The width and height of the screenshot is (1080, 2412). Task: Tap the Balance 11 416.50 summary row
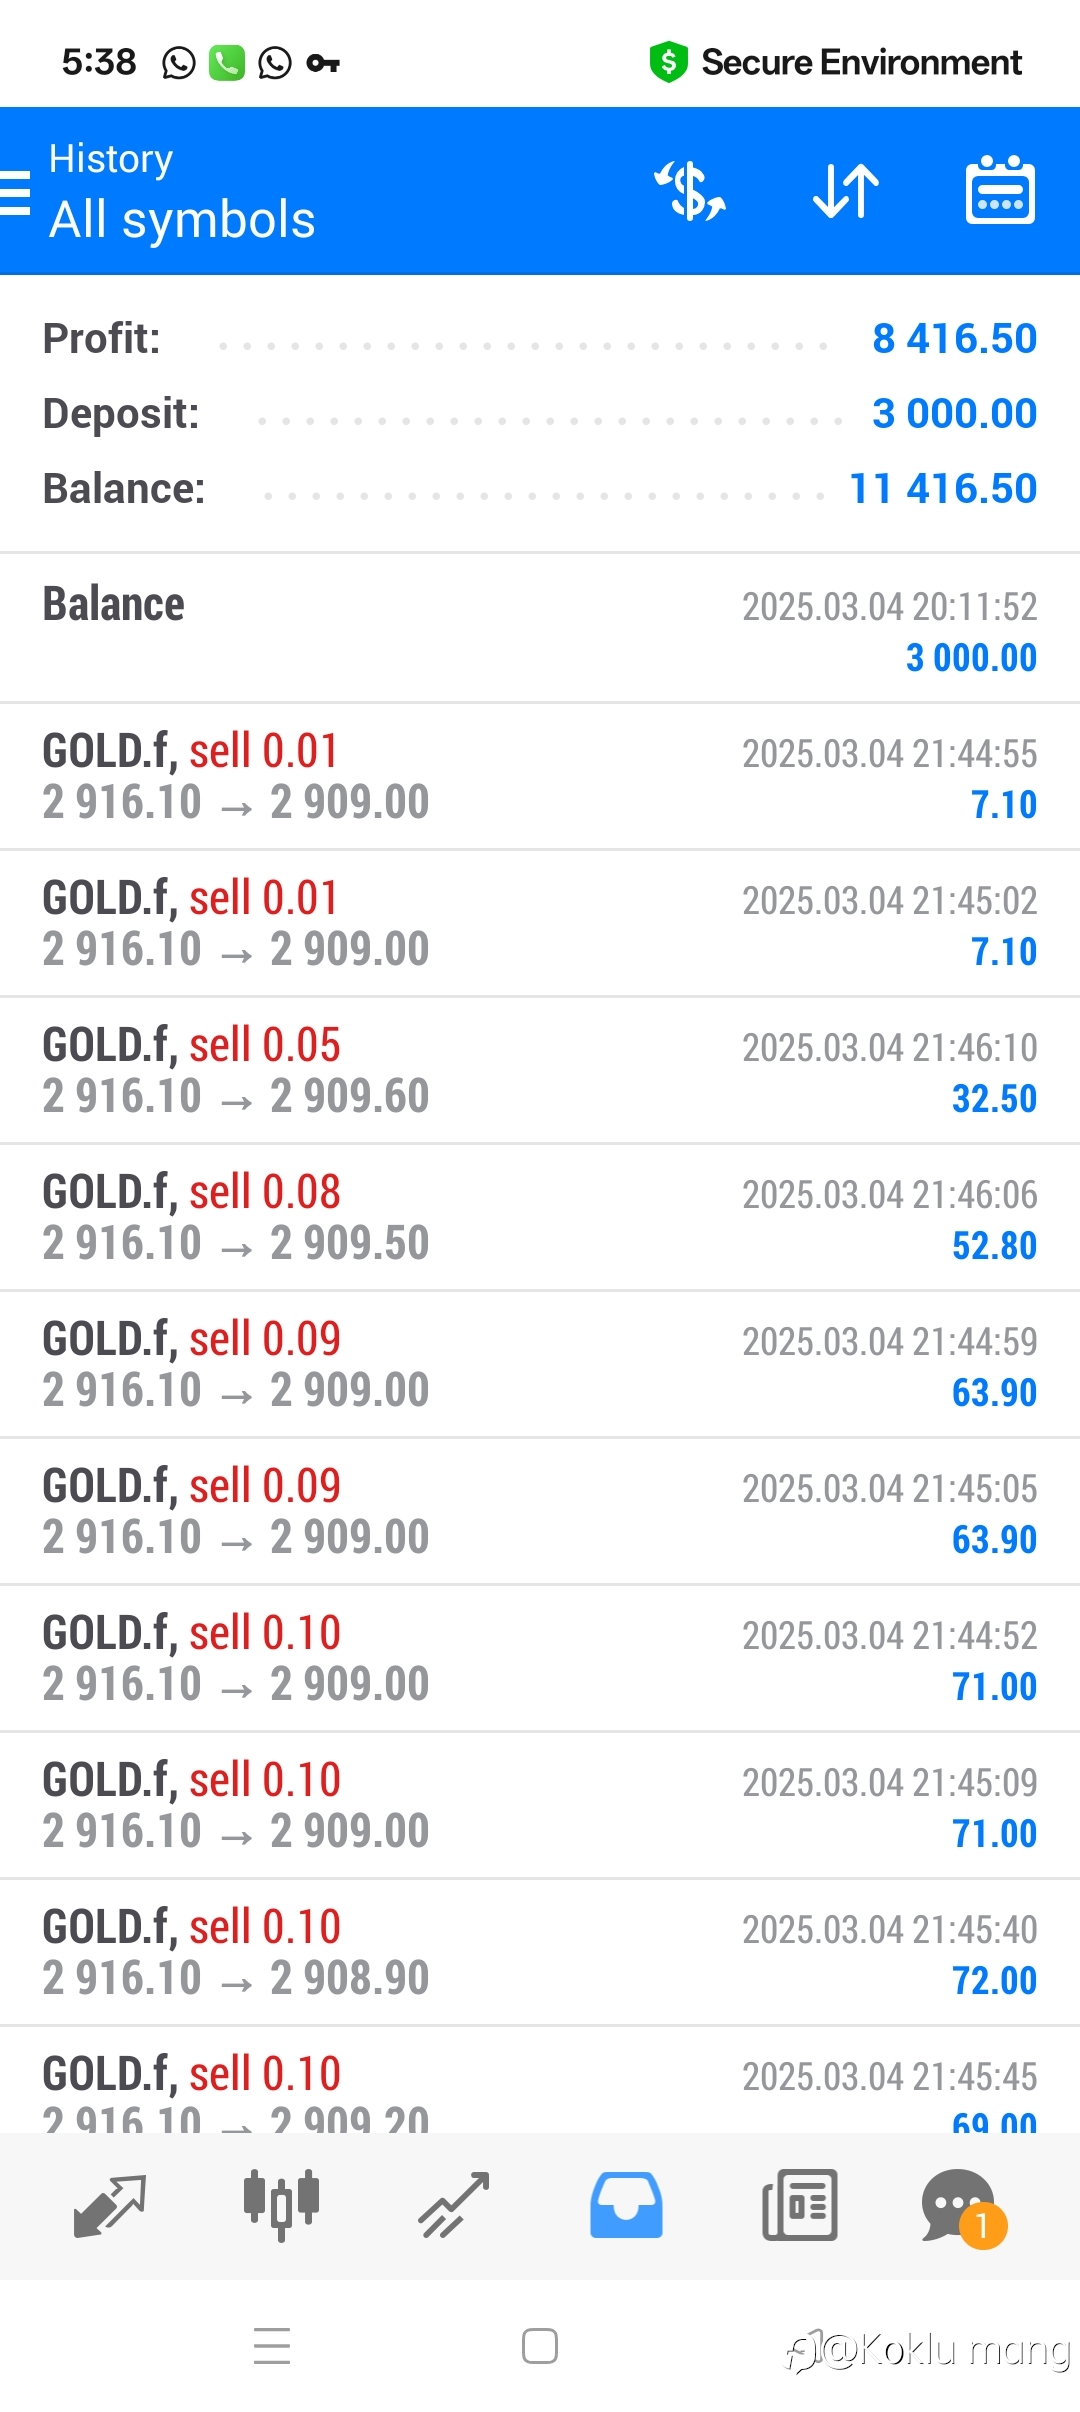click(x=540, y=489)
